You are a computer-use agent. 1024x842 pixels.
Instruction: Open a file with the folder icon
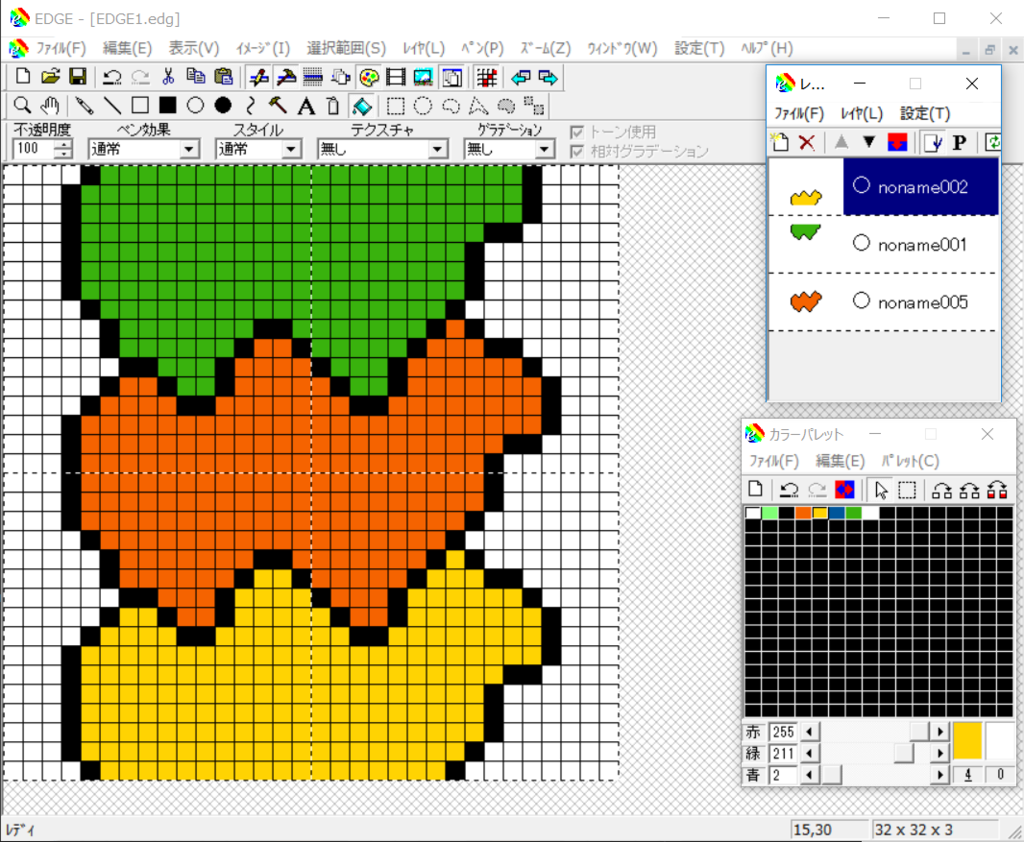50,77
